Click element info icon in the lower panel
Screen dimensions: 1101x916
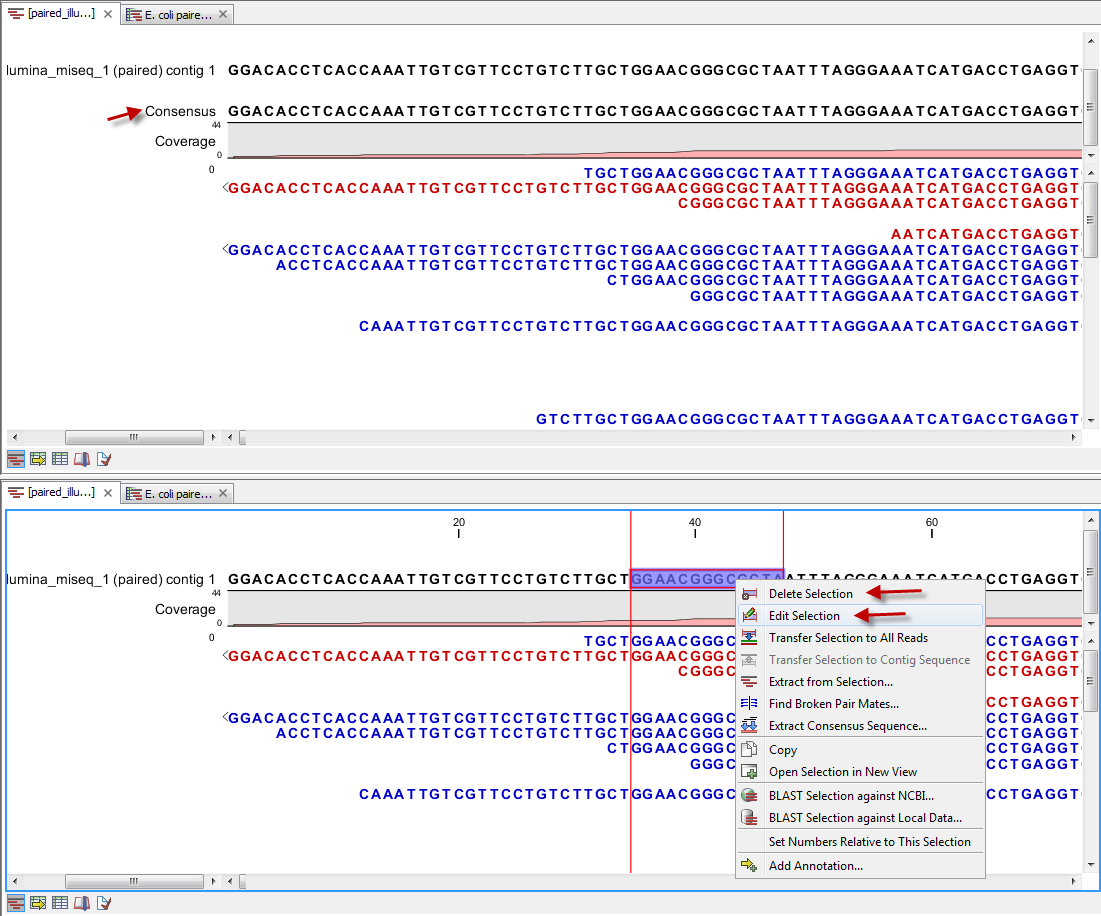point(104,901)
